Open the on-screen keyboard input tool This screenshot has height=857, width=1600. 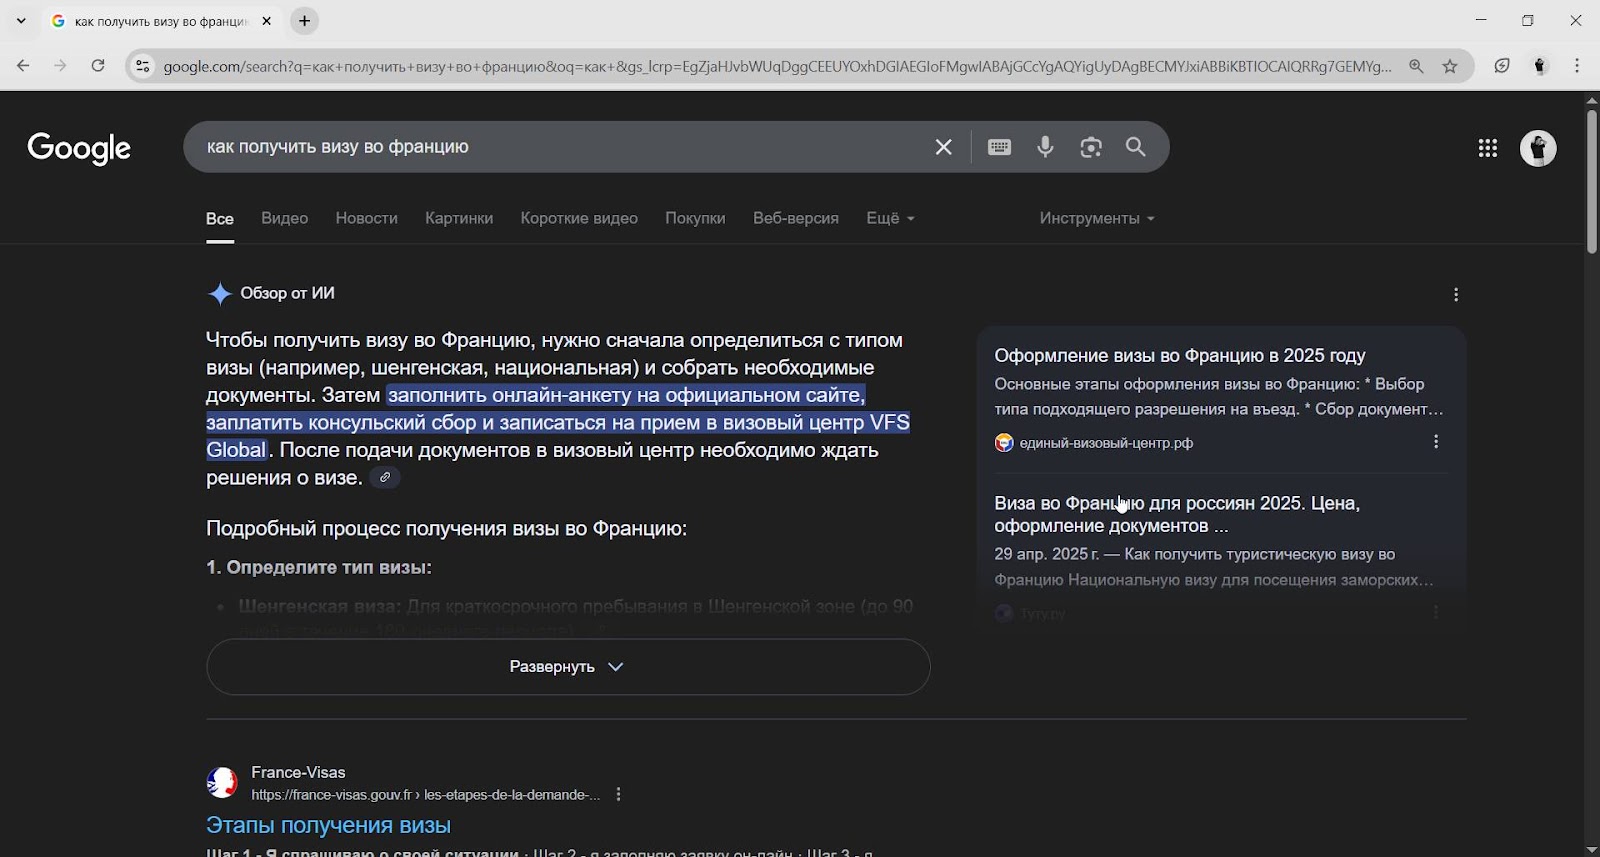pyautogui.click(x=999, y=147)
